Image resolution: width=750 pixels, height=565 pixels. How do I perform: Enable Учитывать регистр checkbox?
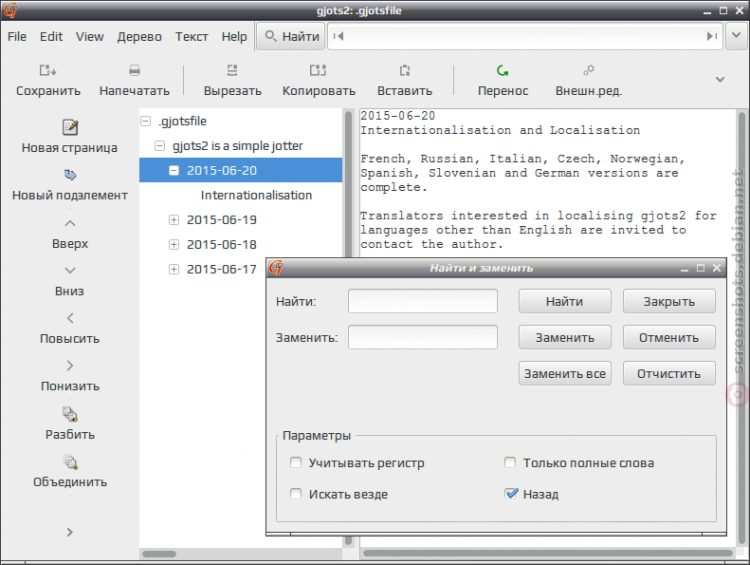tap(296, 463)
